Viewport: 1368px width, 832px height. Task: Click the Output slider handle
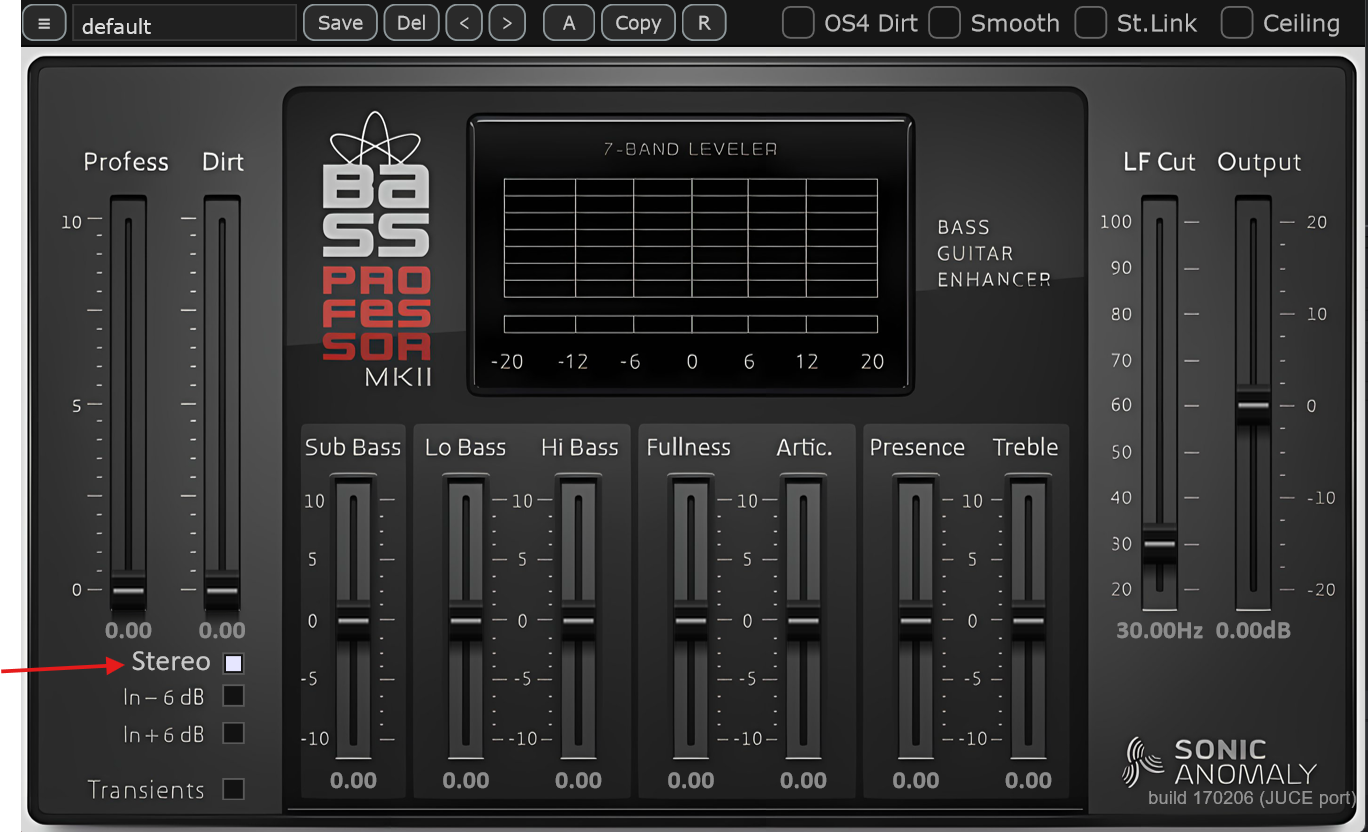[x=1253, y=405]
